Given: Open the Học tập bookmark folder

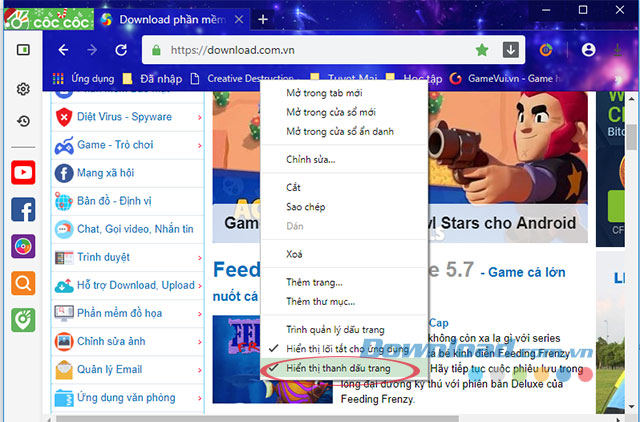Looking at the screenshot, I should (414, 78).
